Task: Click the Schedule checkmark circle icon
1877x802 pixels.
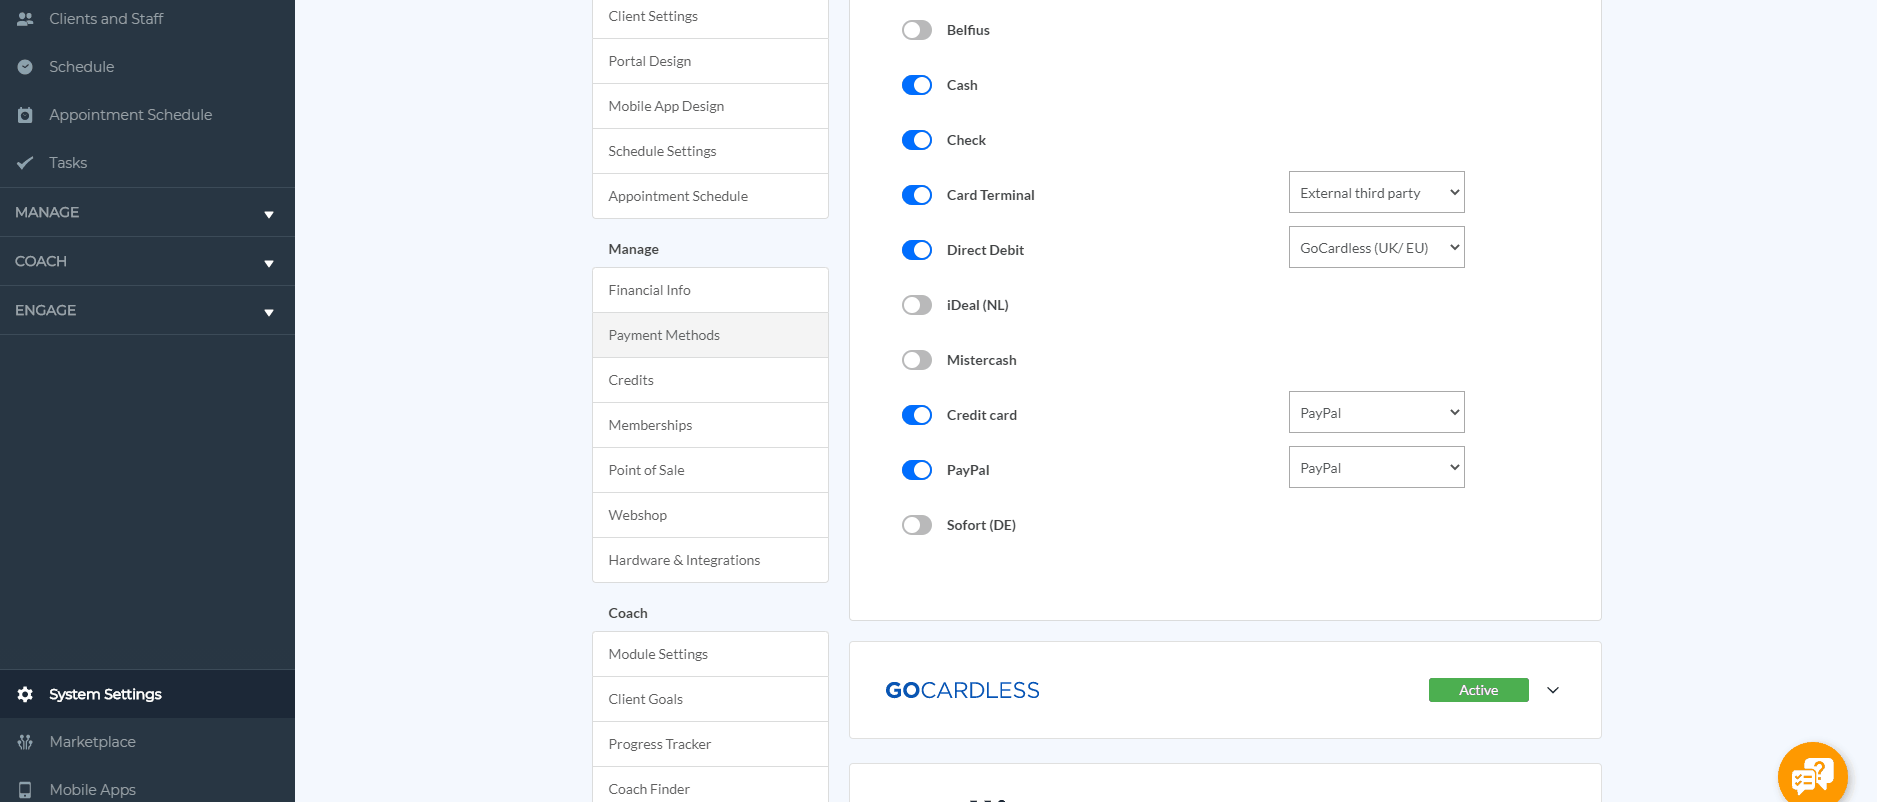Action: coord(25,67)
